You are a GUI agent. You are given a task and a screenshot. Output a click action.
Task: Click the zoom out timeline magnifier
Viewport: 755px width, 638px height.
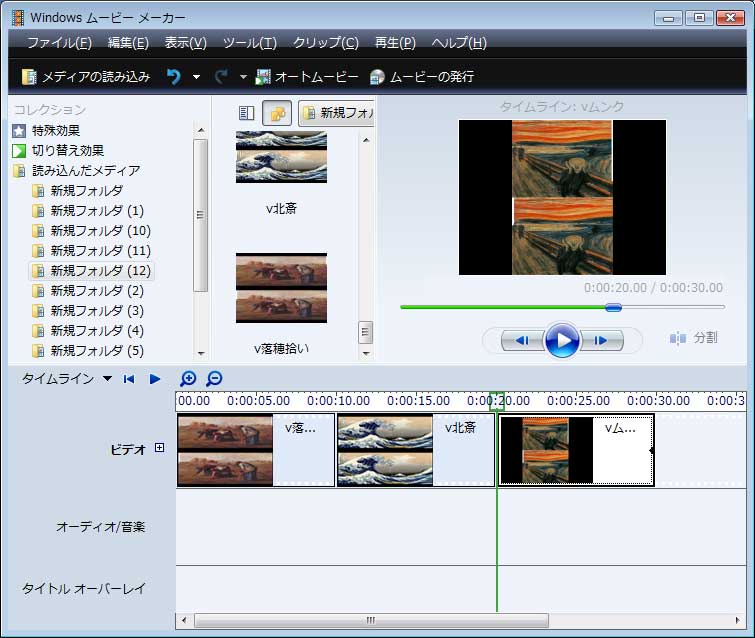214,379
